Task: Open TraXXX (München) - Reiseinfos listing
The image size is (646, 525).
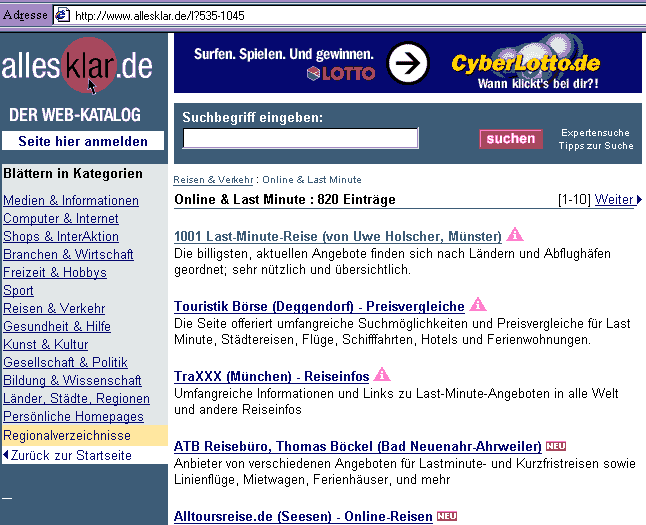Action: click(272, 377)
